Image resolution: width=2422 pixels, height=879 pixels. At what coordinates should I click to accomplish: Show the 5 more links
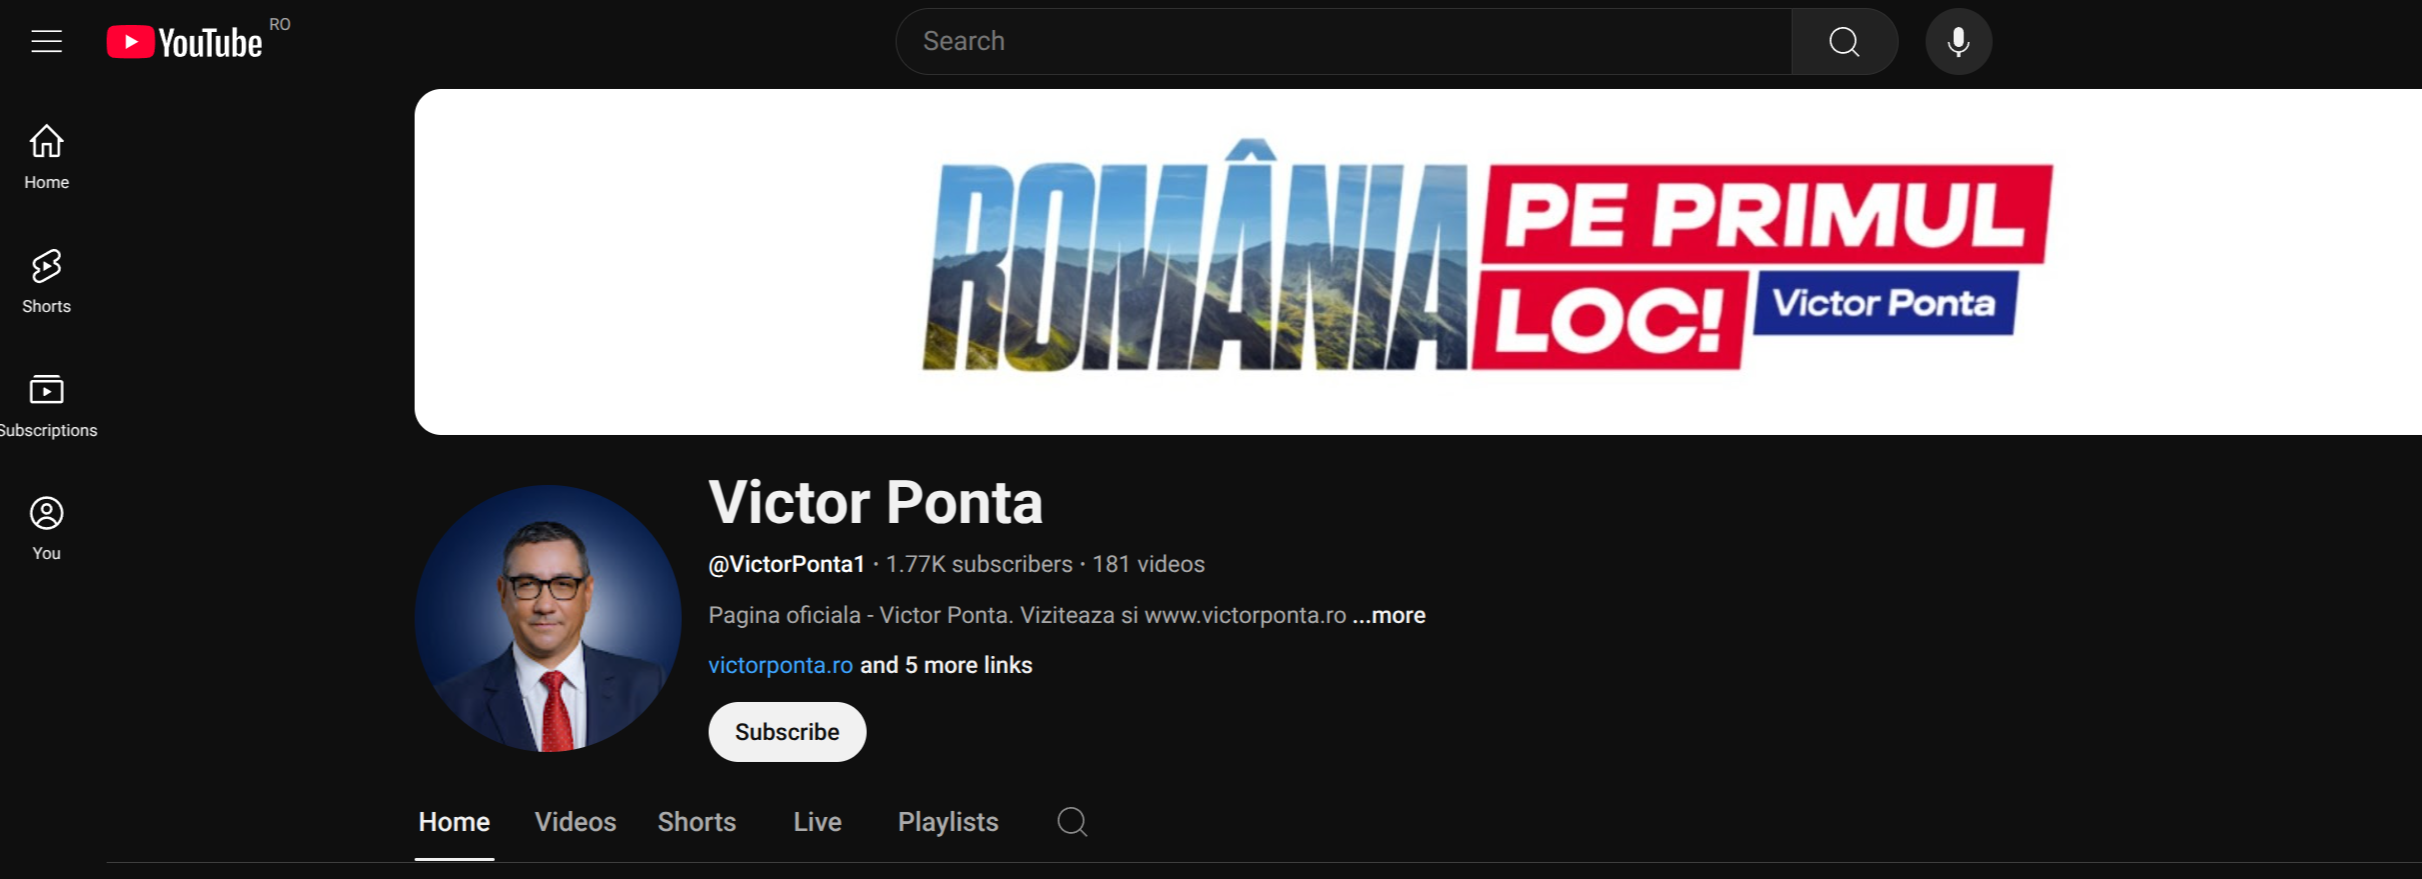tap(946, 665)
